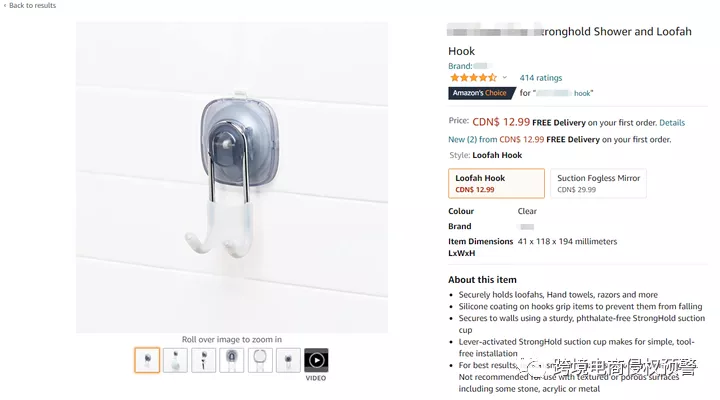Choose the Loofah Hook style option
Viewport: 720px width, 400px height.
pyautogui.click(x=496, y=183)
